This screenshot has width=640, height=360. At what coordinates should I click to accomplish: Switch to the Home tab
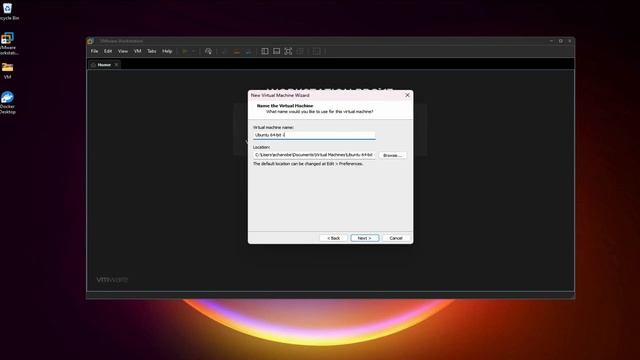click(x=104, y=65)
